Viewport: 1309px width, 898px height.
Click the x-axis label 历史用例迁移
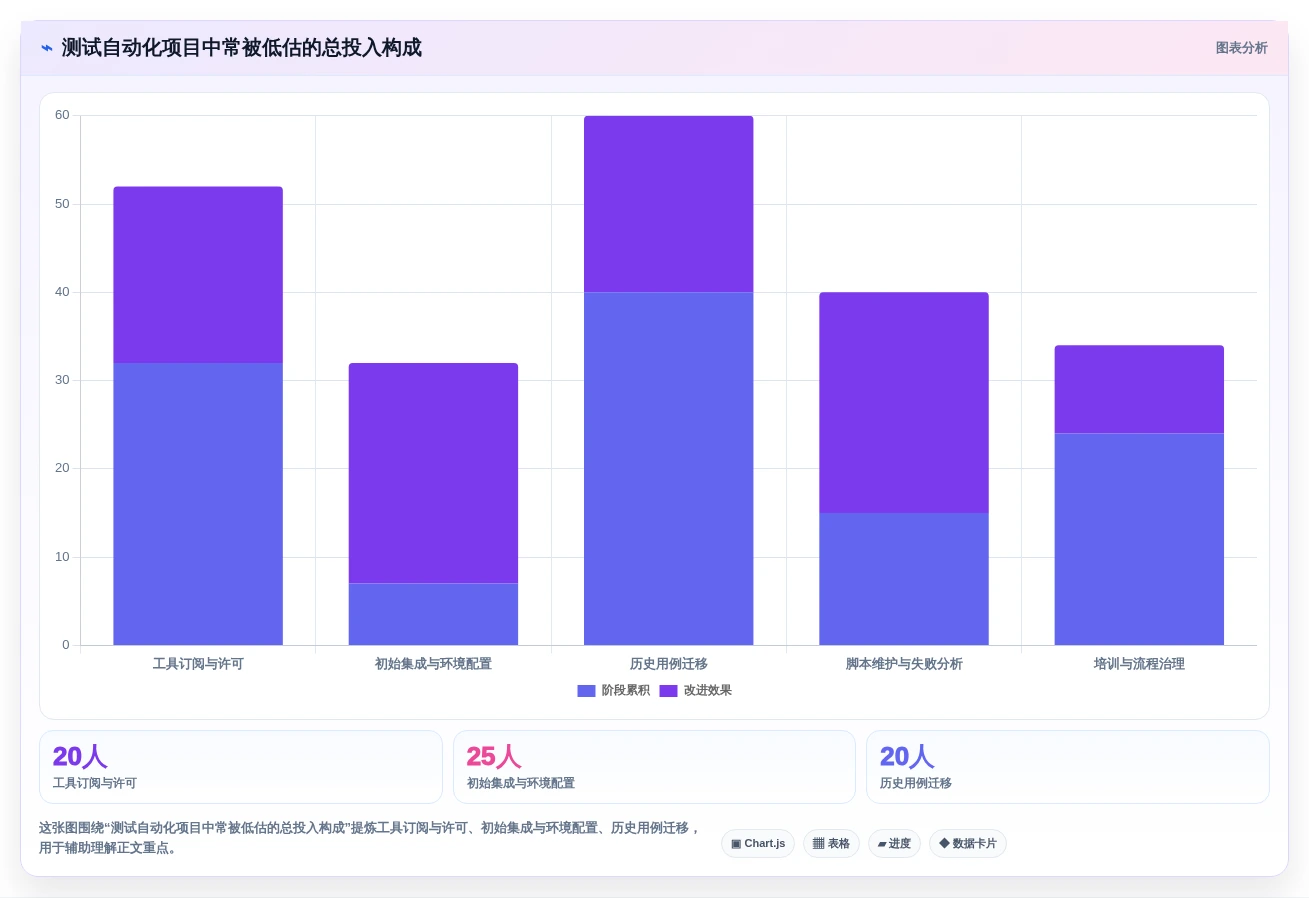(668, 664)
